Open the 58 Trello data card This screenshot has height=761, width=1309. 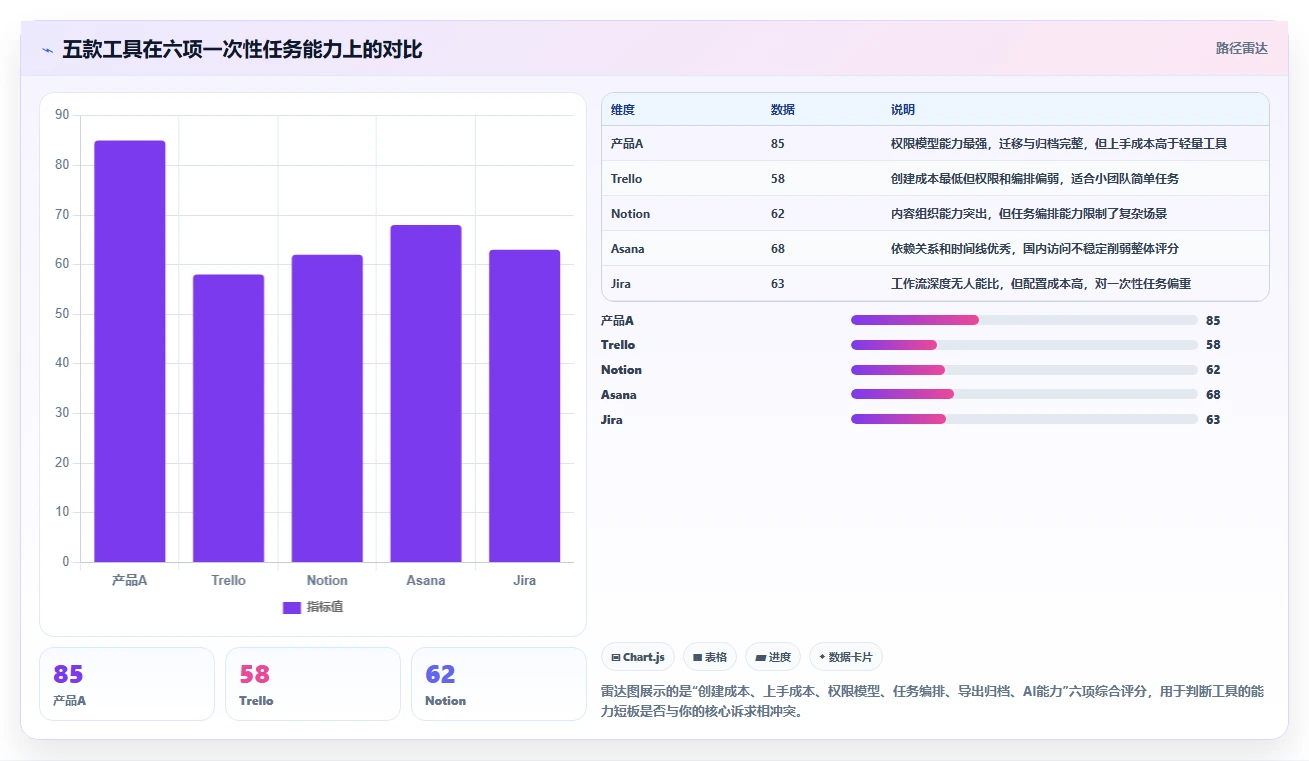point(313,684)
